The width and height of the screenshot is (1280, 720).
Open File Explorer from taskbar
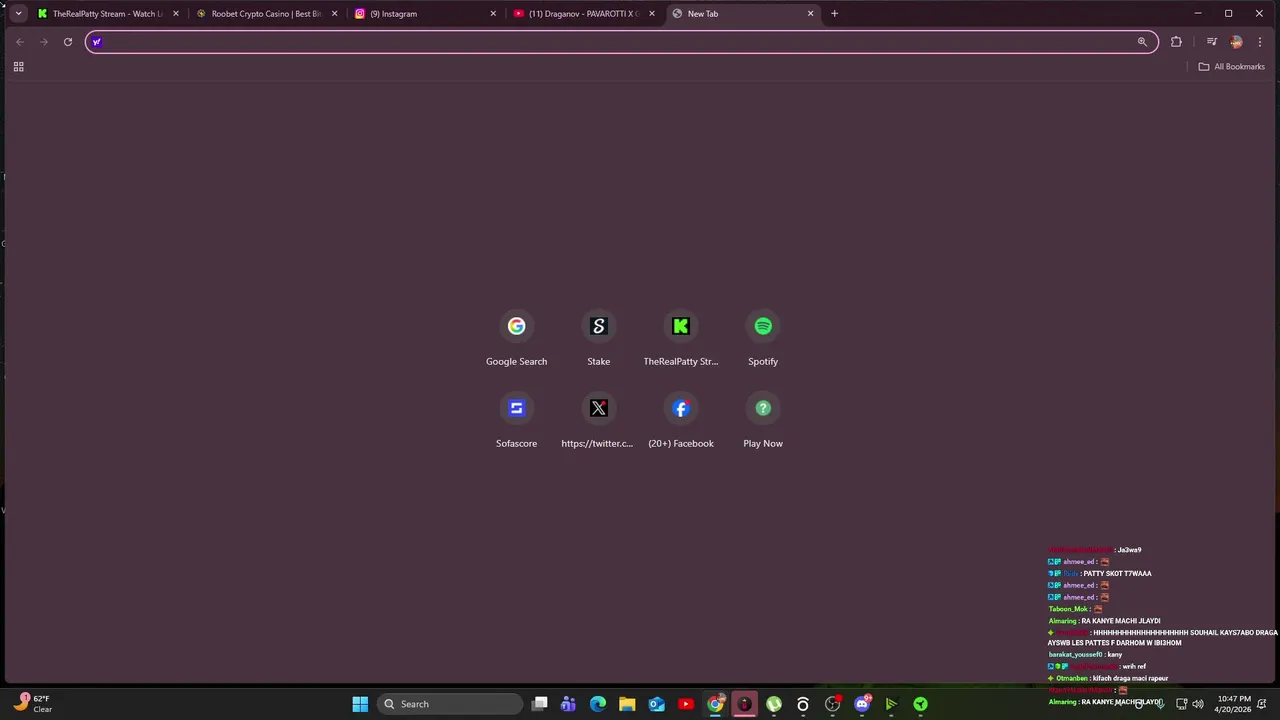627,704
